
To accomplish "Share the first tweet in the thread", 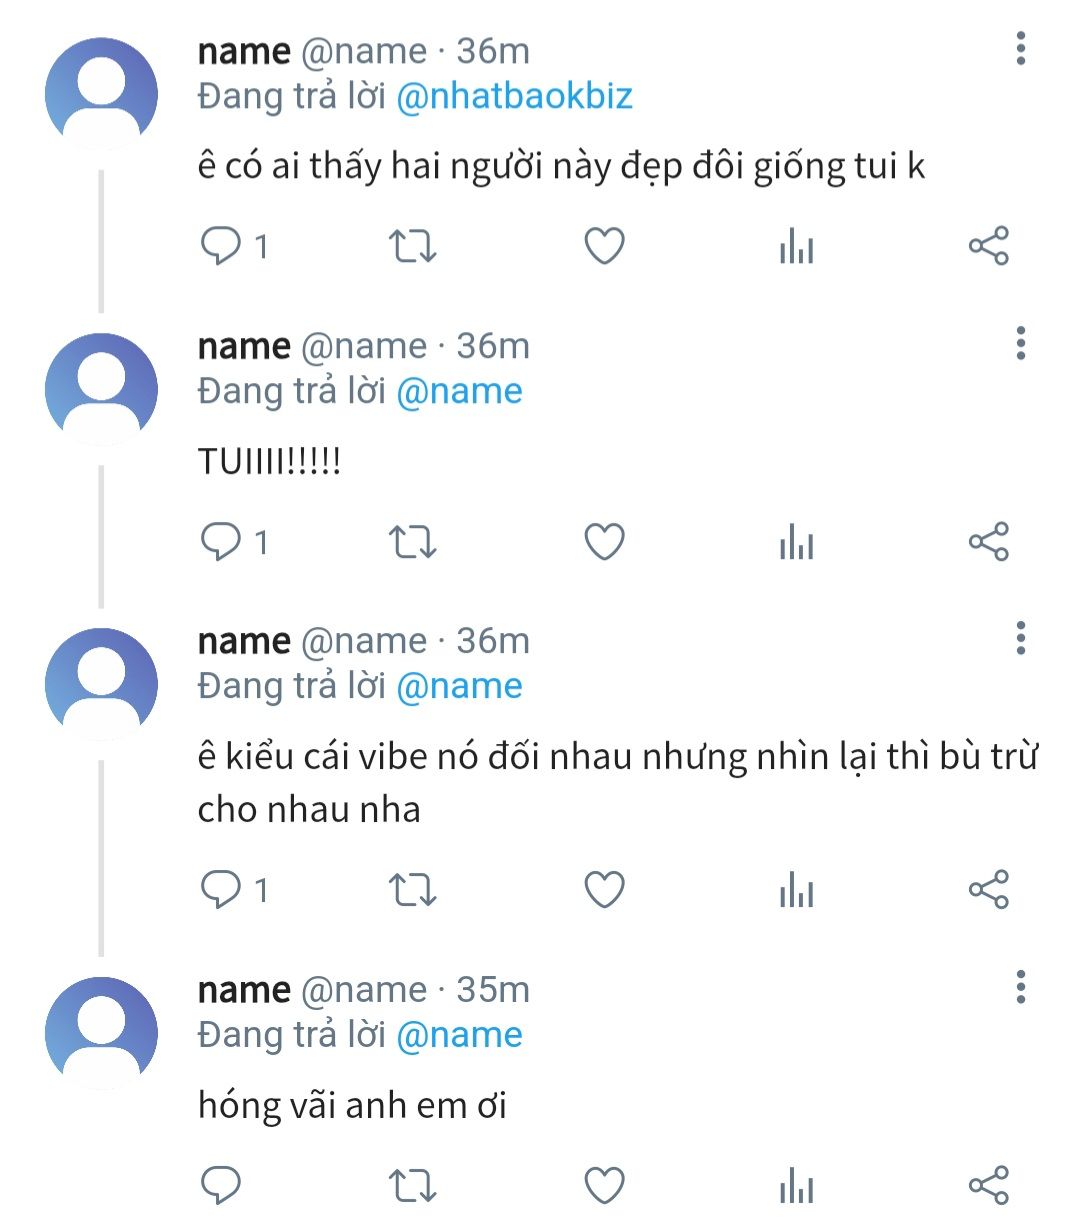I will click(988, 245).
